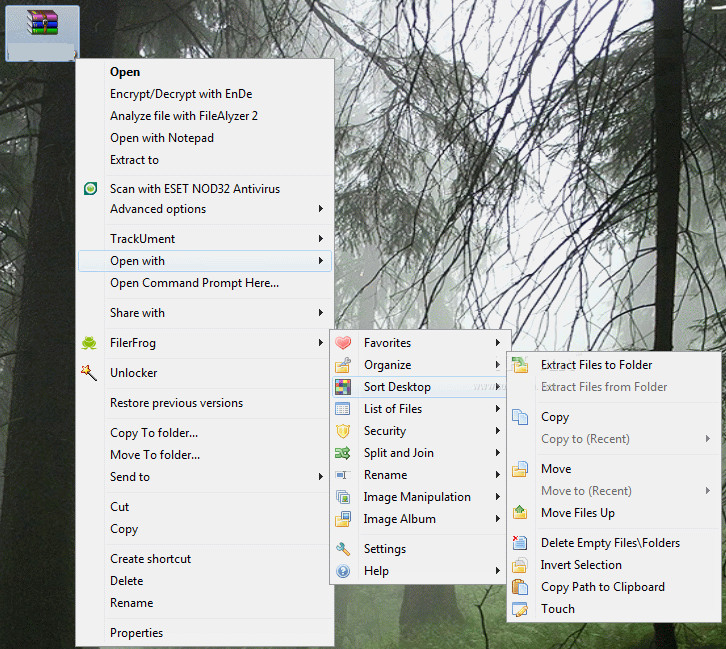
Task: Click the Move Files Up icon
Action: [x=520, y=512]
